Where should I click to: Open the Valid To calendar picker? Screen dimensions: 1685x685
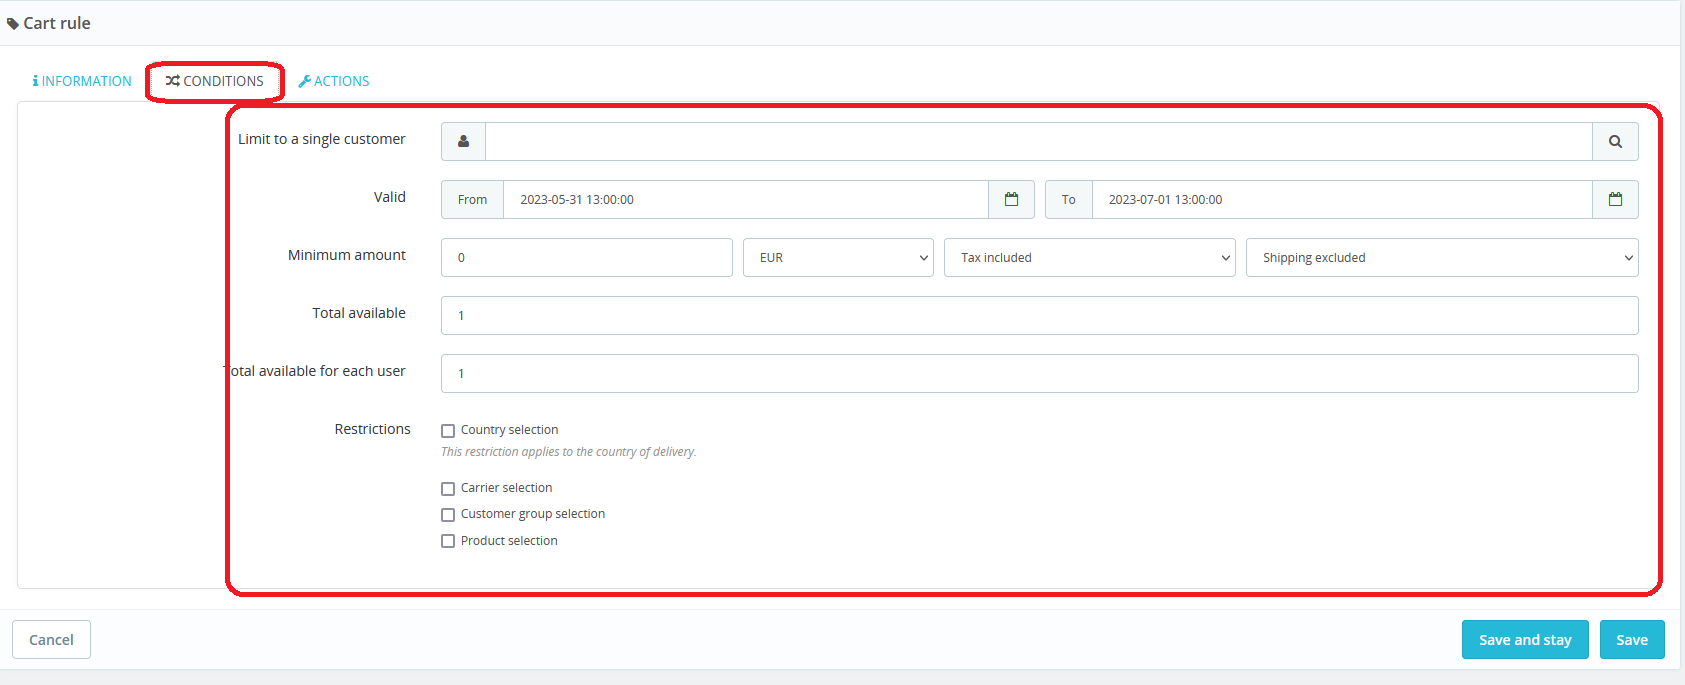pos(1614,200)
